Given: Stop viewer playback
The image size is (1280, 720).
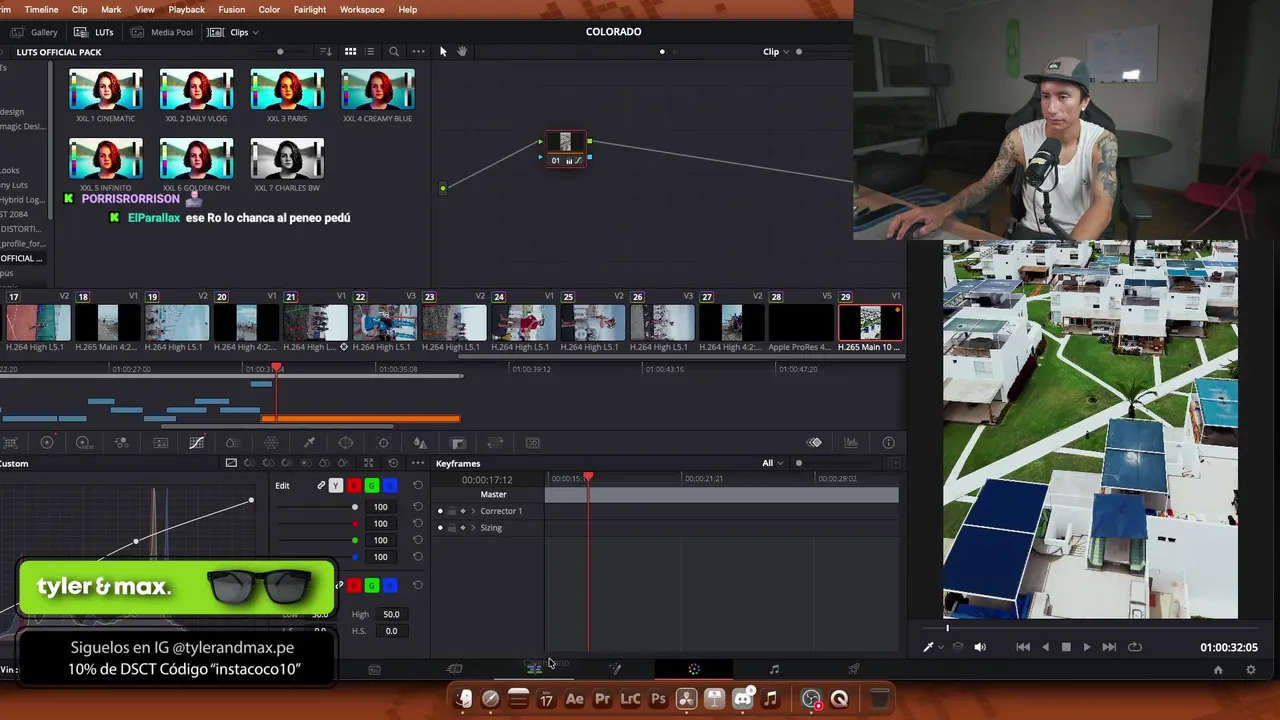Looking at the screenshot, I should [1066, 647].
